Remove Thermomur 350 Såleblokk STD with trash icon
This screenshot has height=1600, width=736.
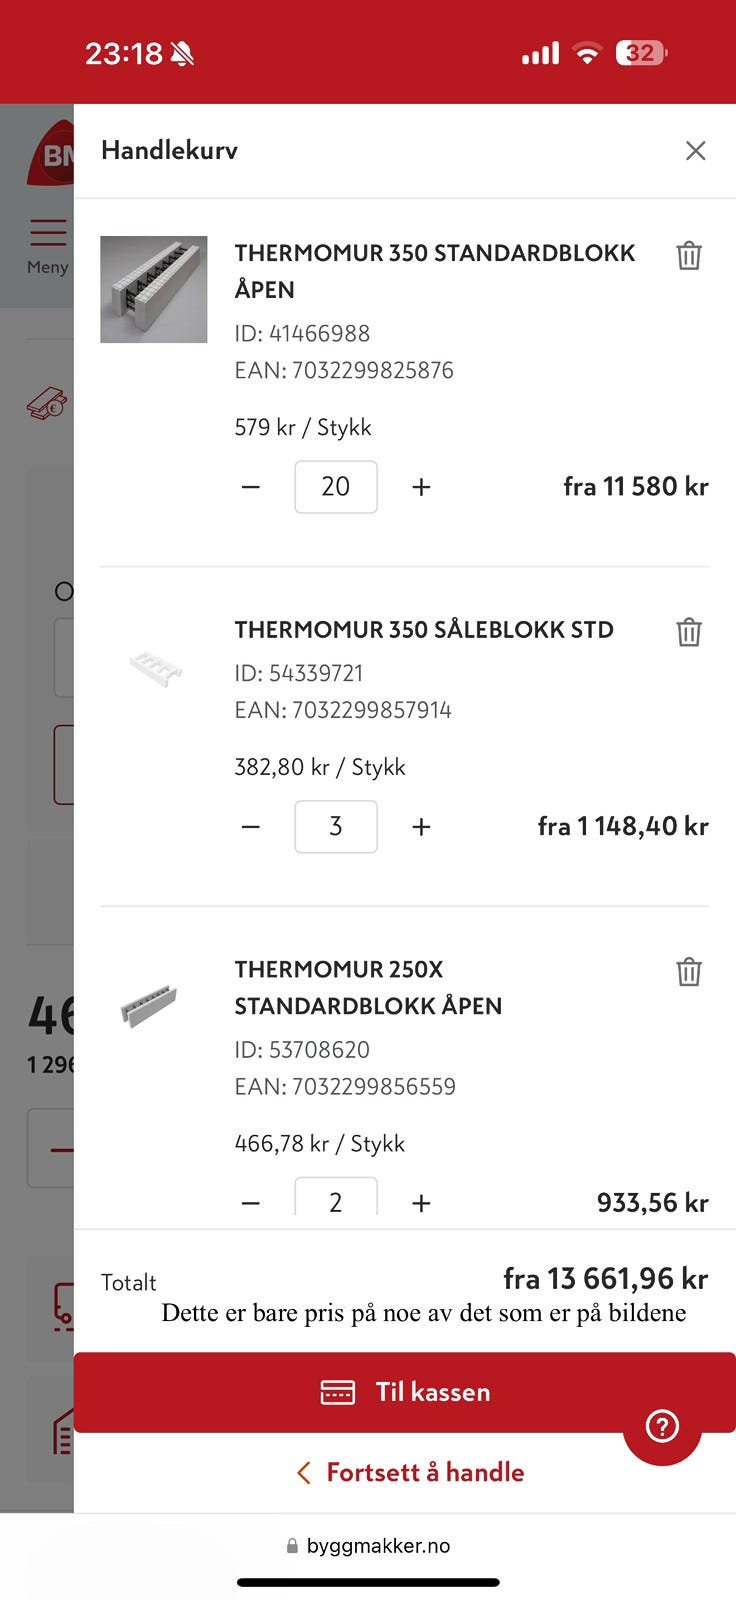coord(689,632)
